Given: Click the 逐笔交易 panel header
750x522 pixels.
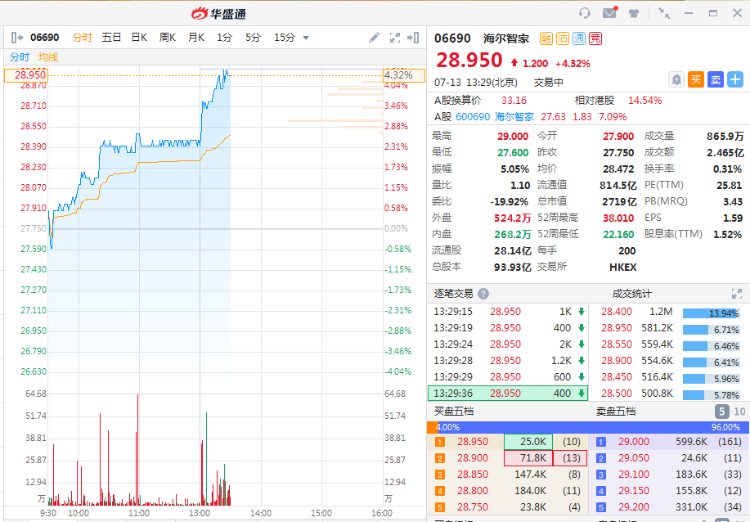Looking at the screenshot, I should [453, 293].
